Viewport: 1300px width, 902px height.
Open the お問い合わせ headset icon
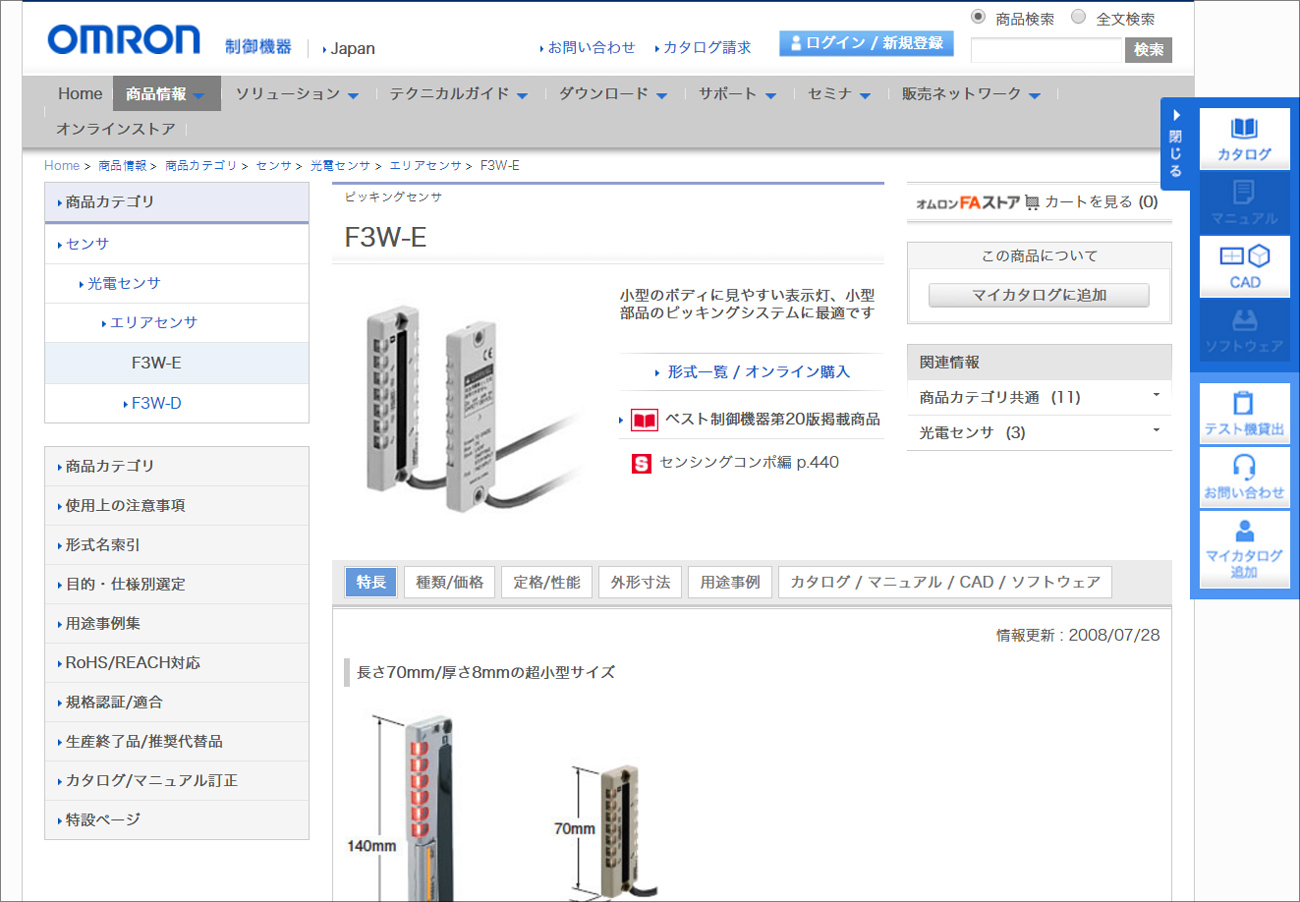(x=1244, y=478)
